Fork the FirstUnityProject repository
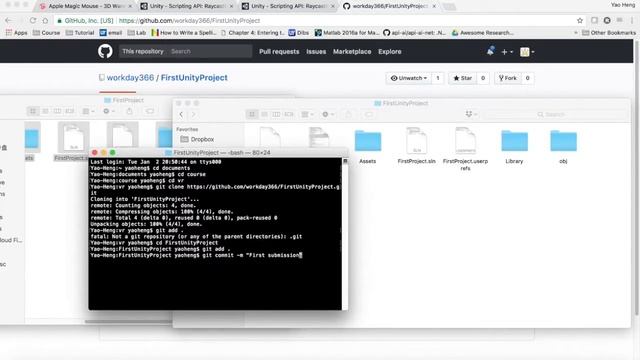This screenshot has height=360, width=640. (x=508, y=78)
